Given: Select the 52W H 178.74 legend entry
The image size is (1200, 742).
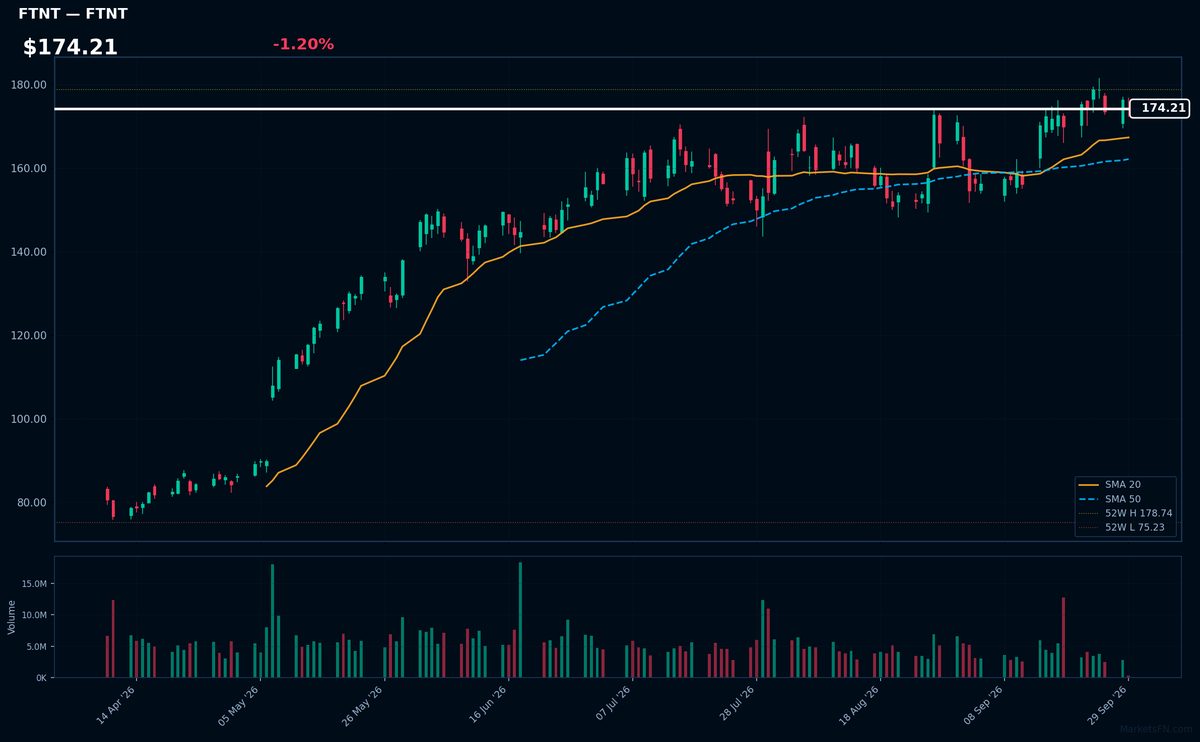Looking at the screenshot, I should pos(1127,513).
